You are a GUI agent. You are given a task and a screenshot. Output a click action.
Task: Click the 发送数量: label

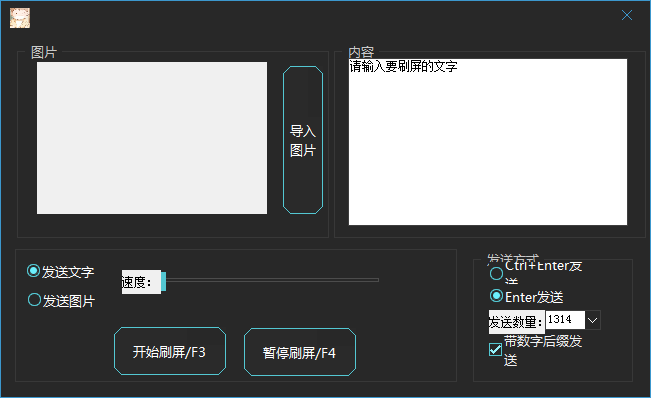coord(516,322)
